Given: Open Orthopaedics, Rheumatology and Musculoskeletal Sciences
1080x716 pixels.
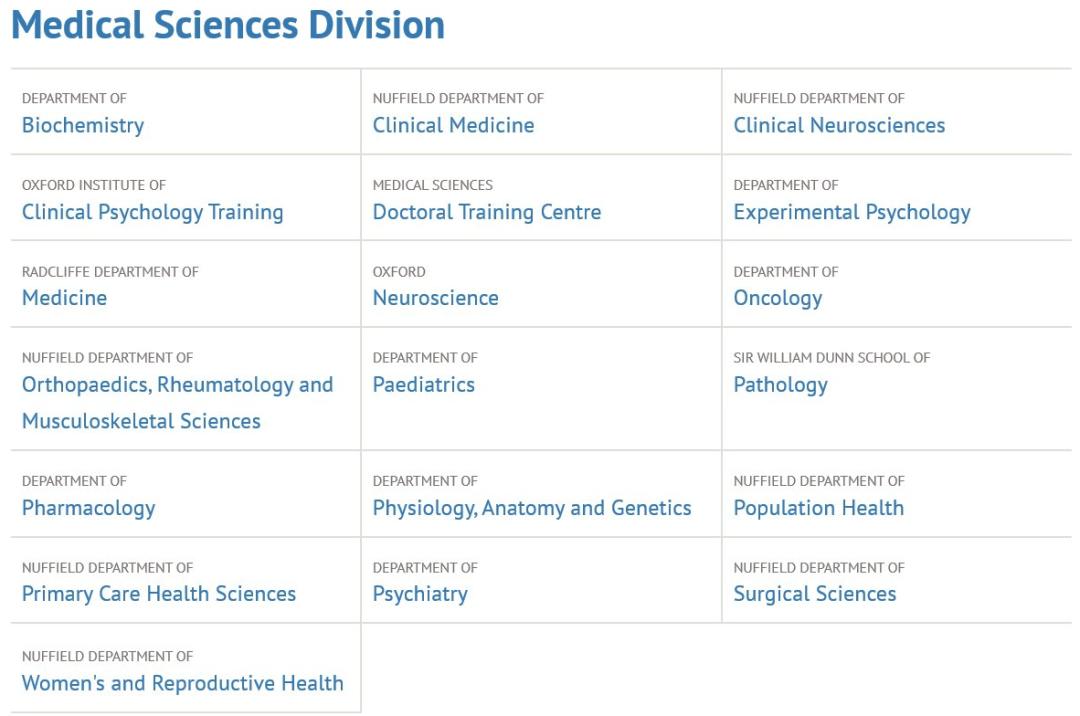Looking at the screenshot, I should pos(177,385).
